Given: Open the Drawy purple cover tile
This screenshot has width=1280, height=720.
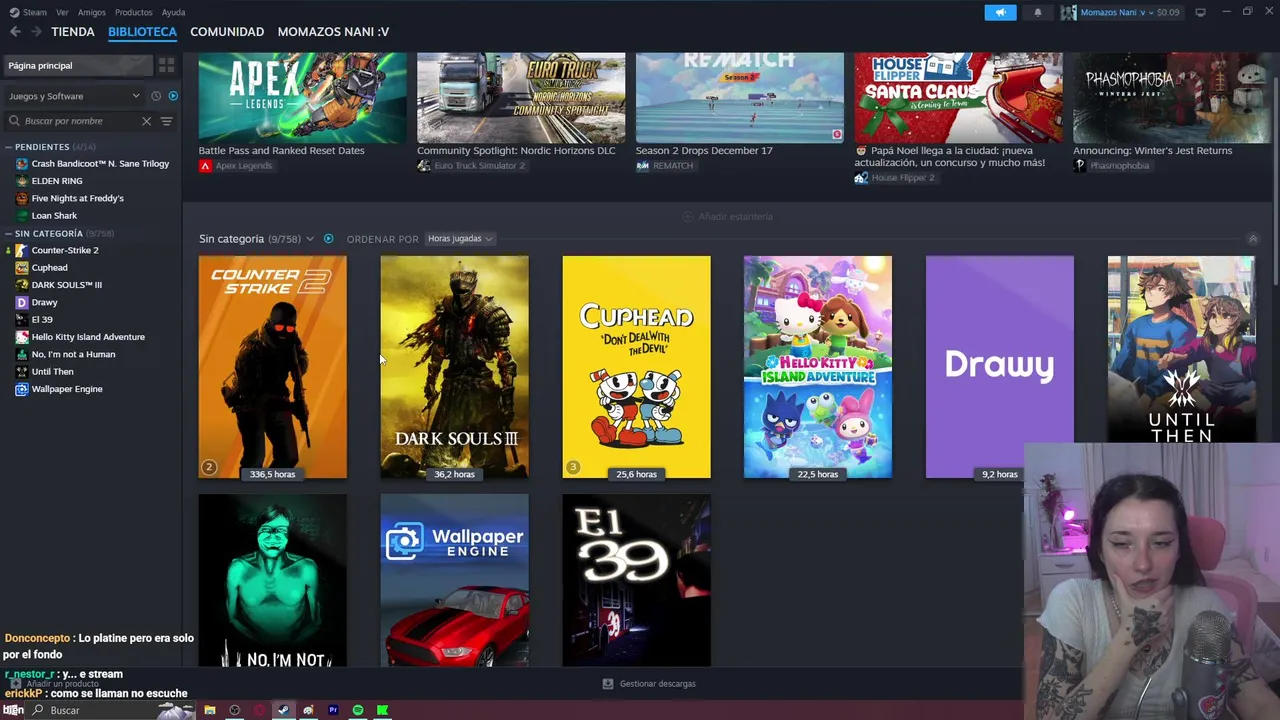Looking at the screenshot, I should 1000,367.
